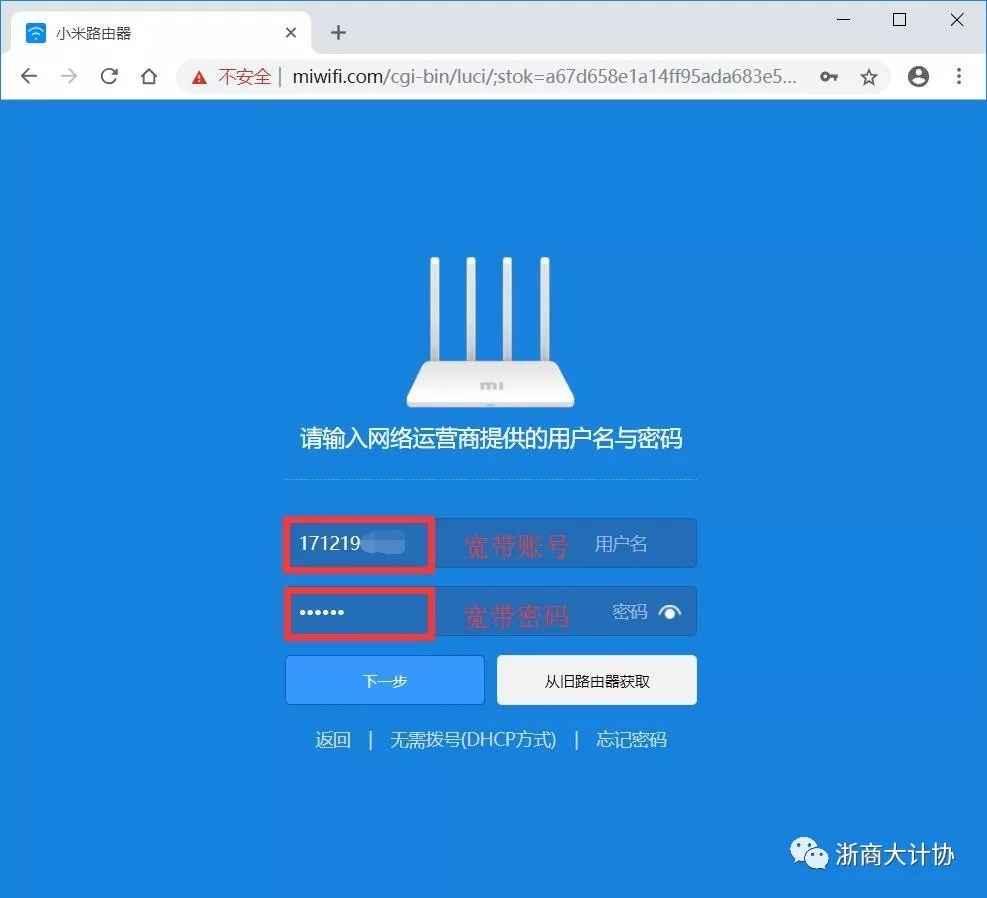
Task: Click the browser back arrow
Action: tap(29, 77)
